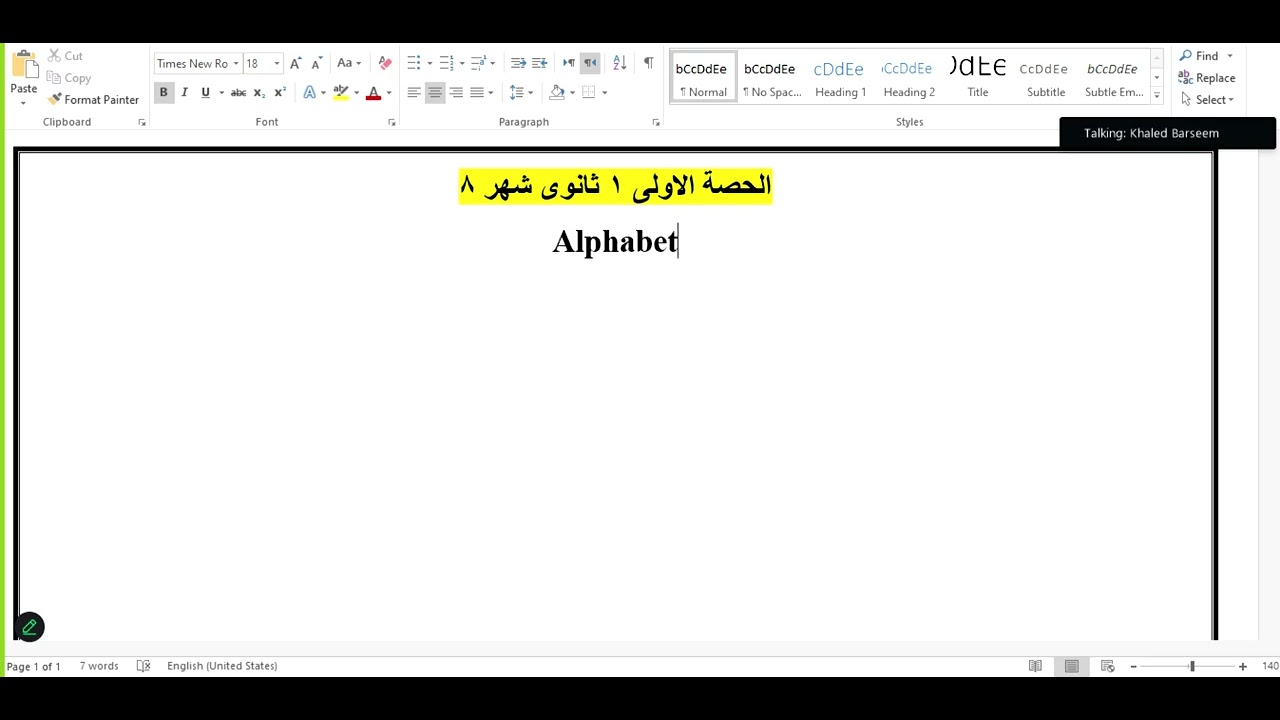Open Clipboard pane launcher

[141, 122]
